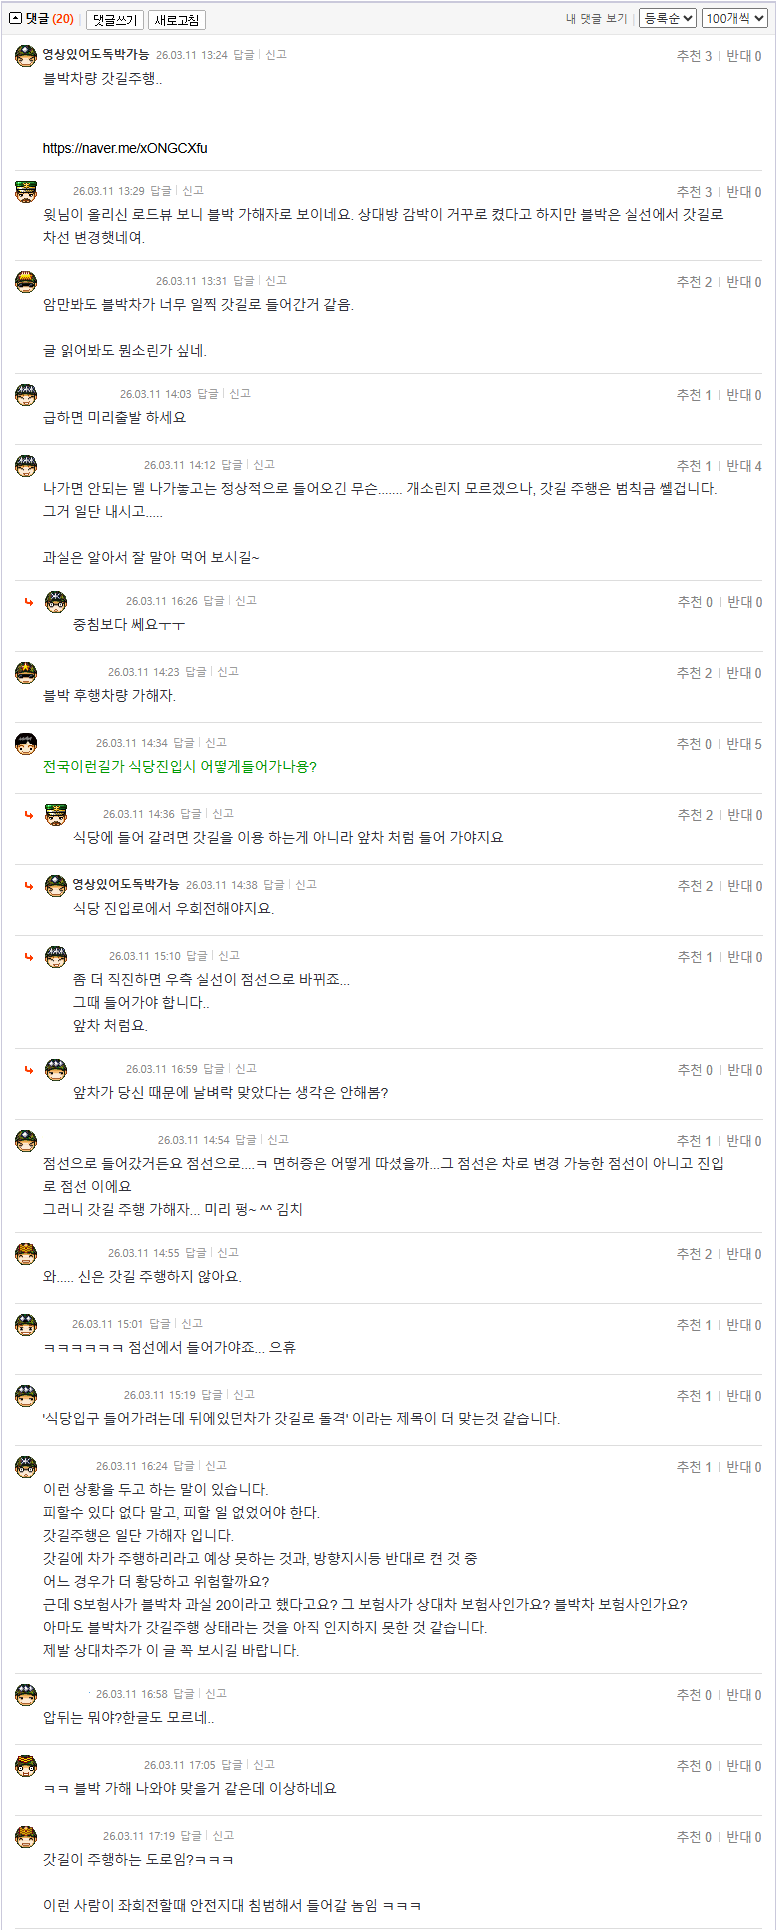Report the 14:12 comment via 신고

264,465
